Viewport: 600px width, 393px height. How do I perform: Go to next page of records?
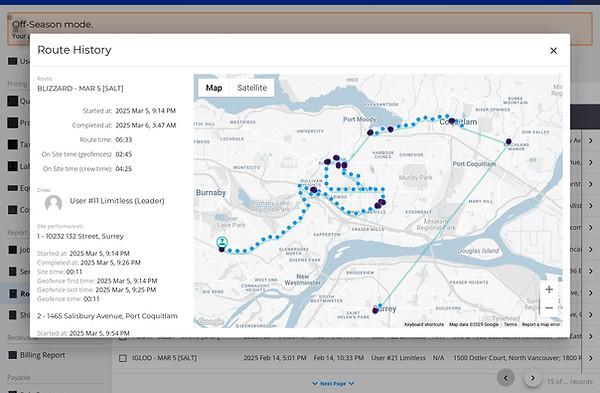tap(532, 378)
